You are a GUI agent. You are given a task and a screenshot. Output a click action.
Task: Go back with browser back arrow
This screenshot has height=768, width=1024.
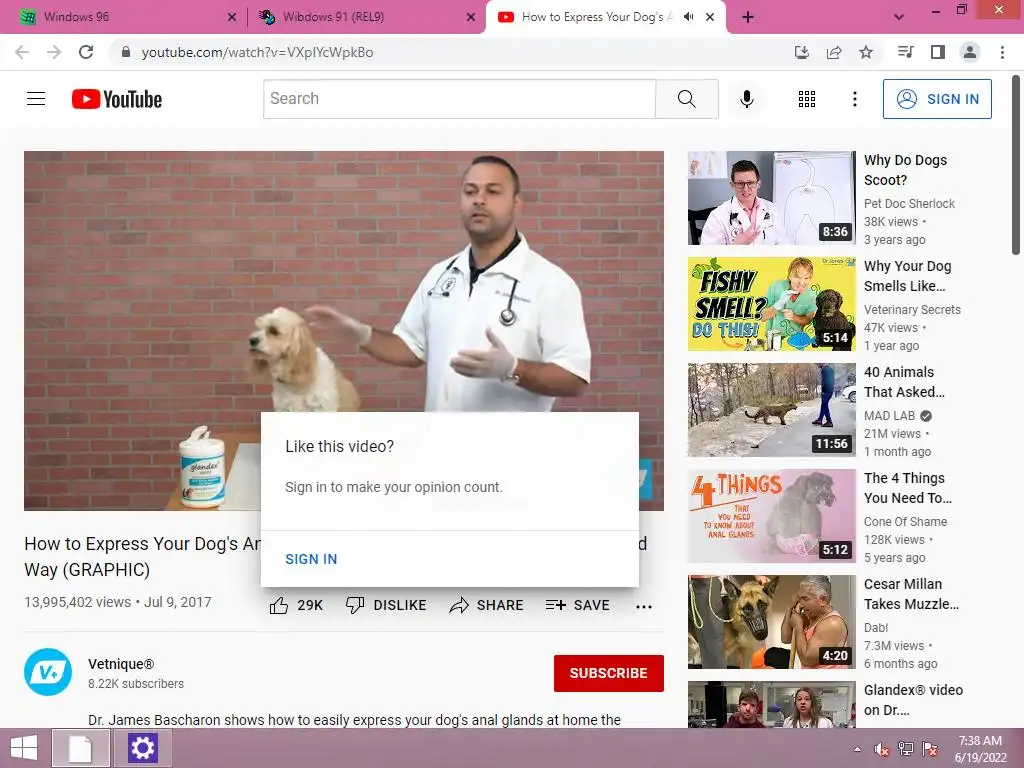pos(22,52)
